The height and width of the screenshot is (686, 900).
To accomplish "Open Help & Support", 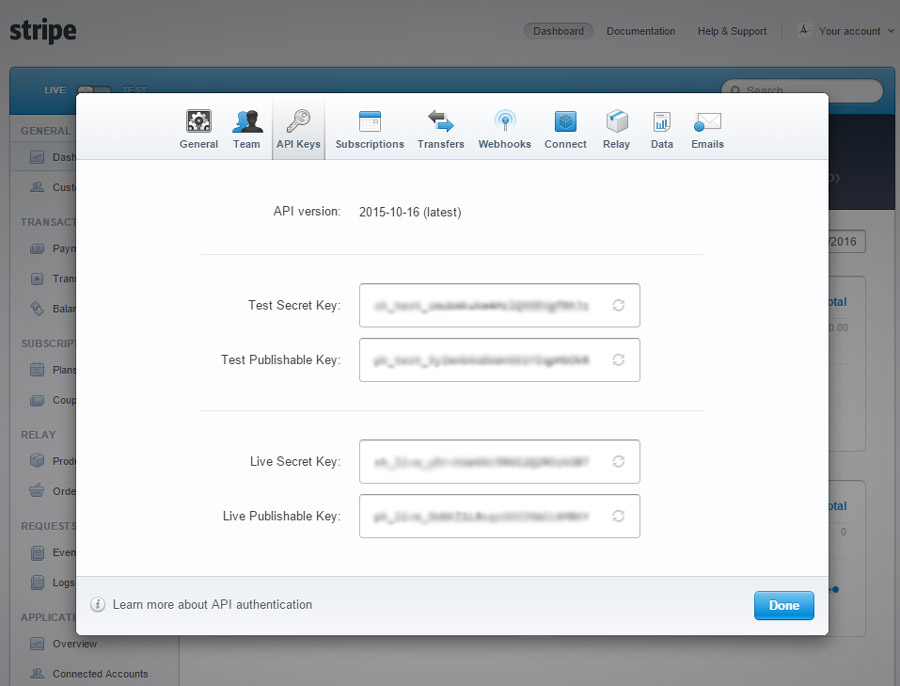I will pos(732,31).
